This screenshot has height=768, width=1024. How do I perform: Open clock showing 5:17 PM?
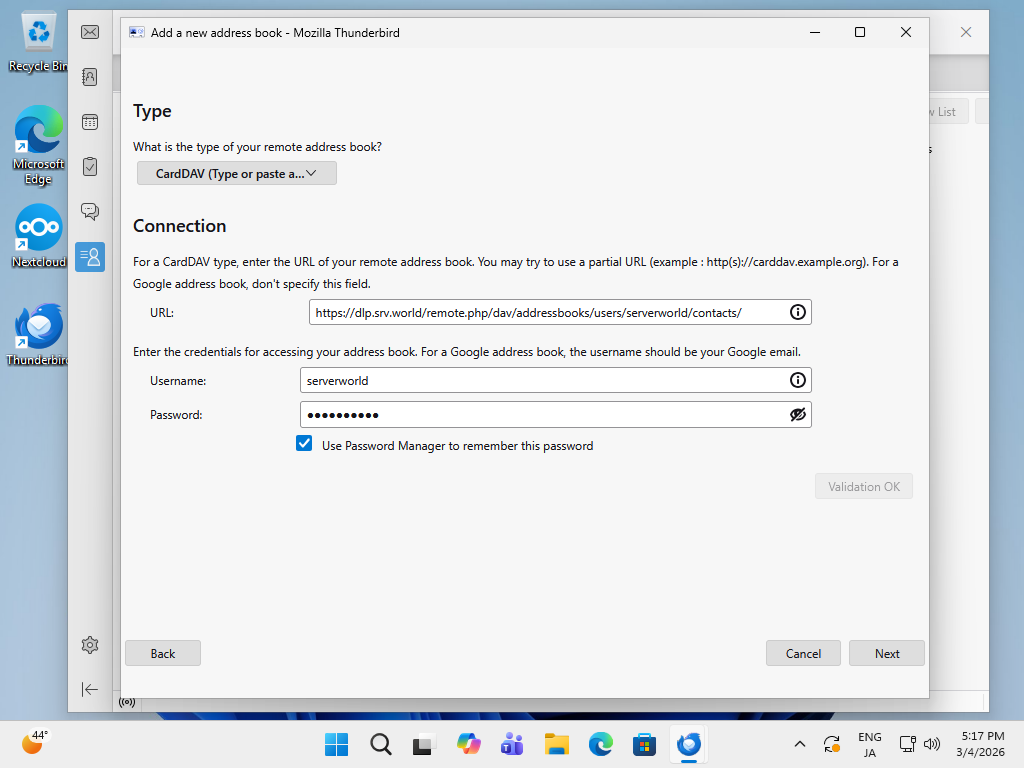pyautogui.click(x=981, y=744)
